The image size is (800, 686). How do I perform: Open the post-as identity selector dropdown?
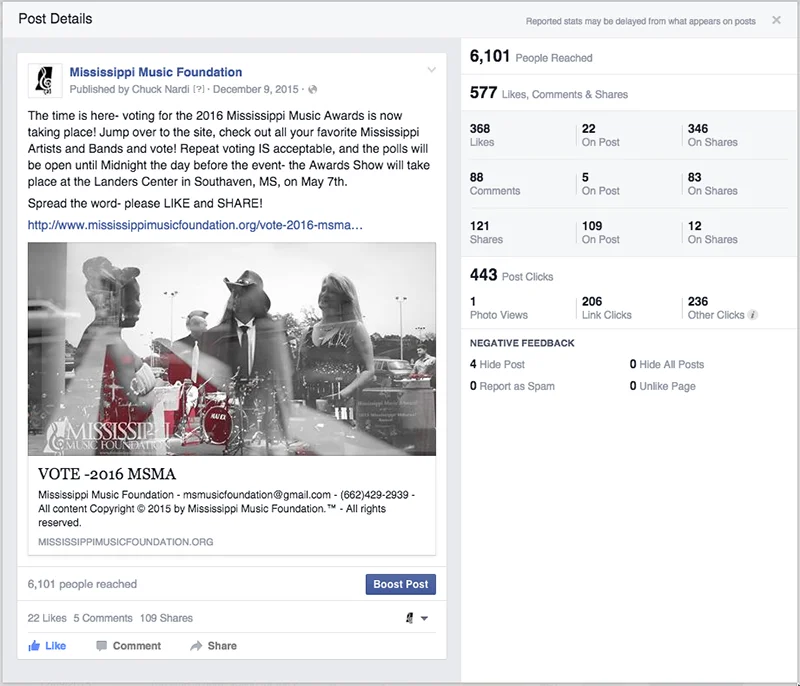point(416,618)
